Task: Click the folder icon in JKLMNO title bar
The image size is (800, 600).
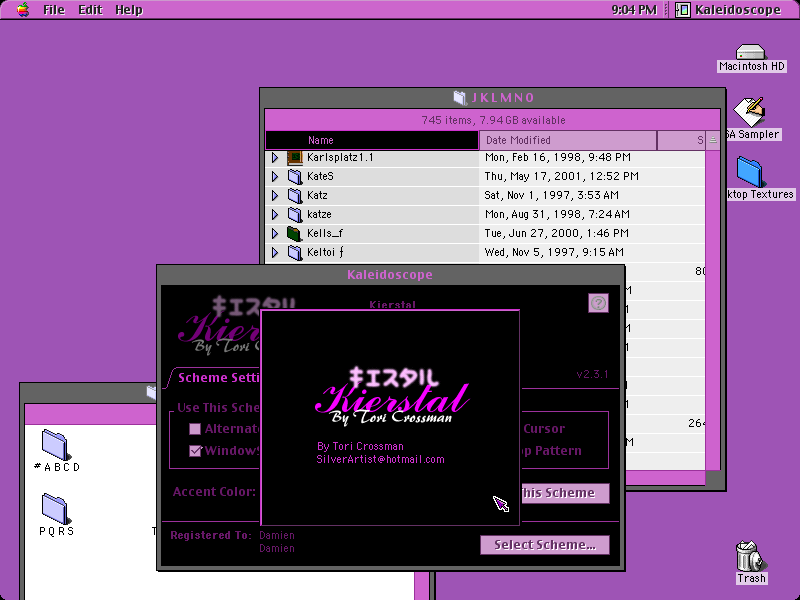Action: (460, 97)
